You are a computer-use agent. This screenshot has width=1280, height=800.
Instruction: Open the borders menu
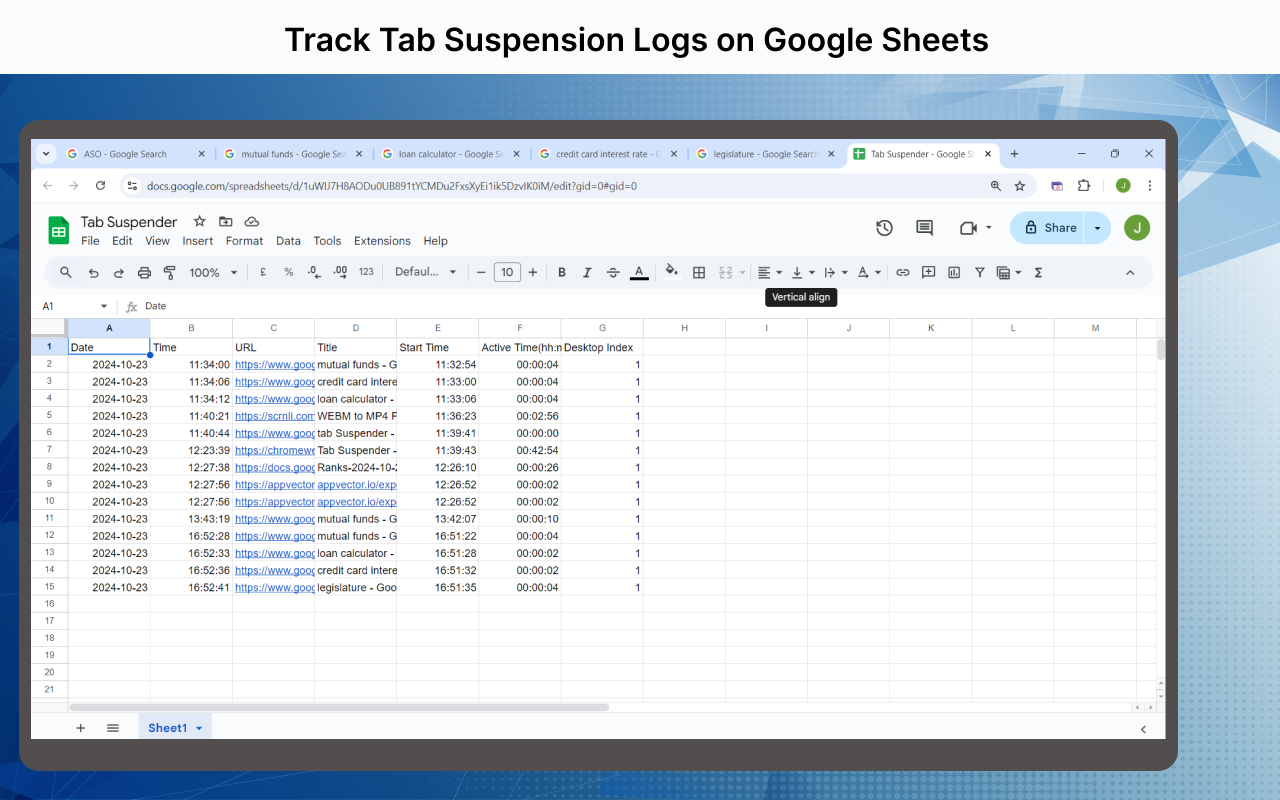(x=699, y=272)
